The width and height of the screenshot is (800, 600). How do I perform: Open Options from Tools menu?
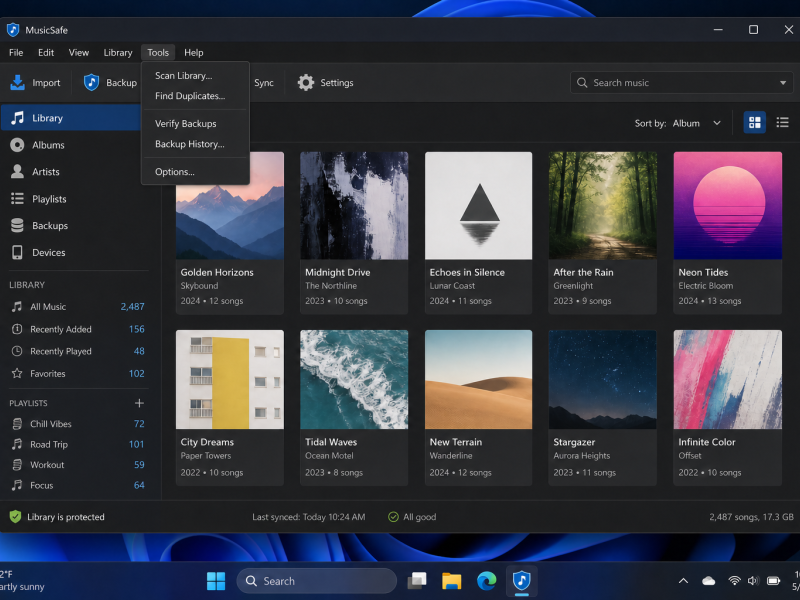tap(195, 171)
